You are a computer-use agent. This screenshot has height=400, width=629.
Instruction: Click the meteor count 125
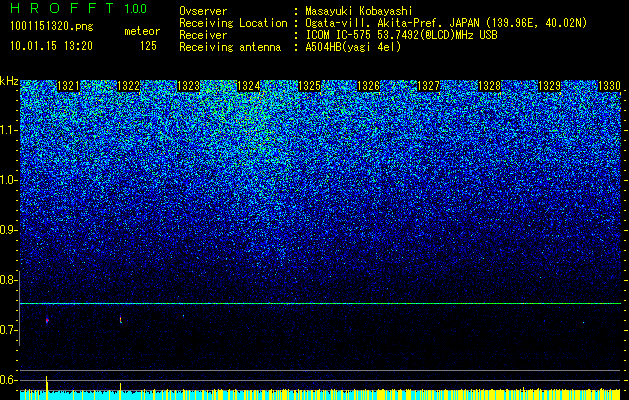148,46
